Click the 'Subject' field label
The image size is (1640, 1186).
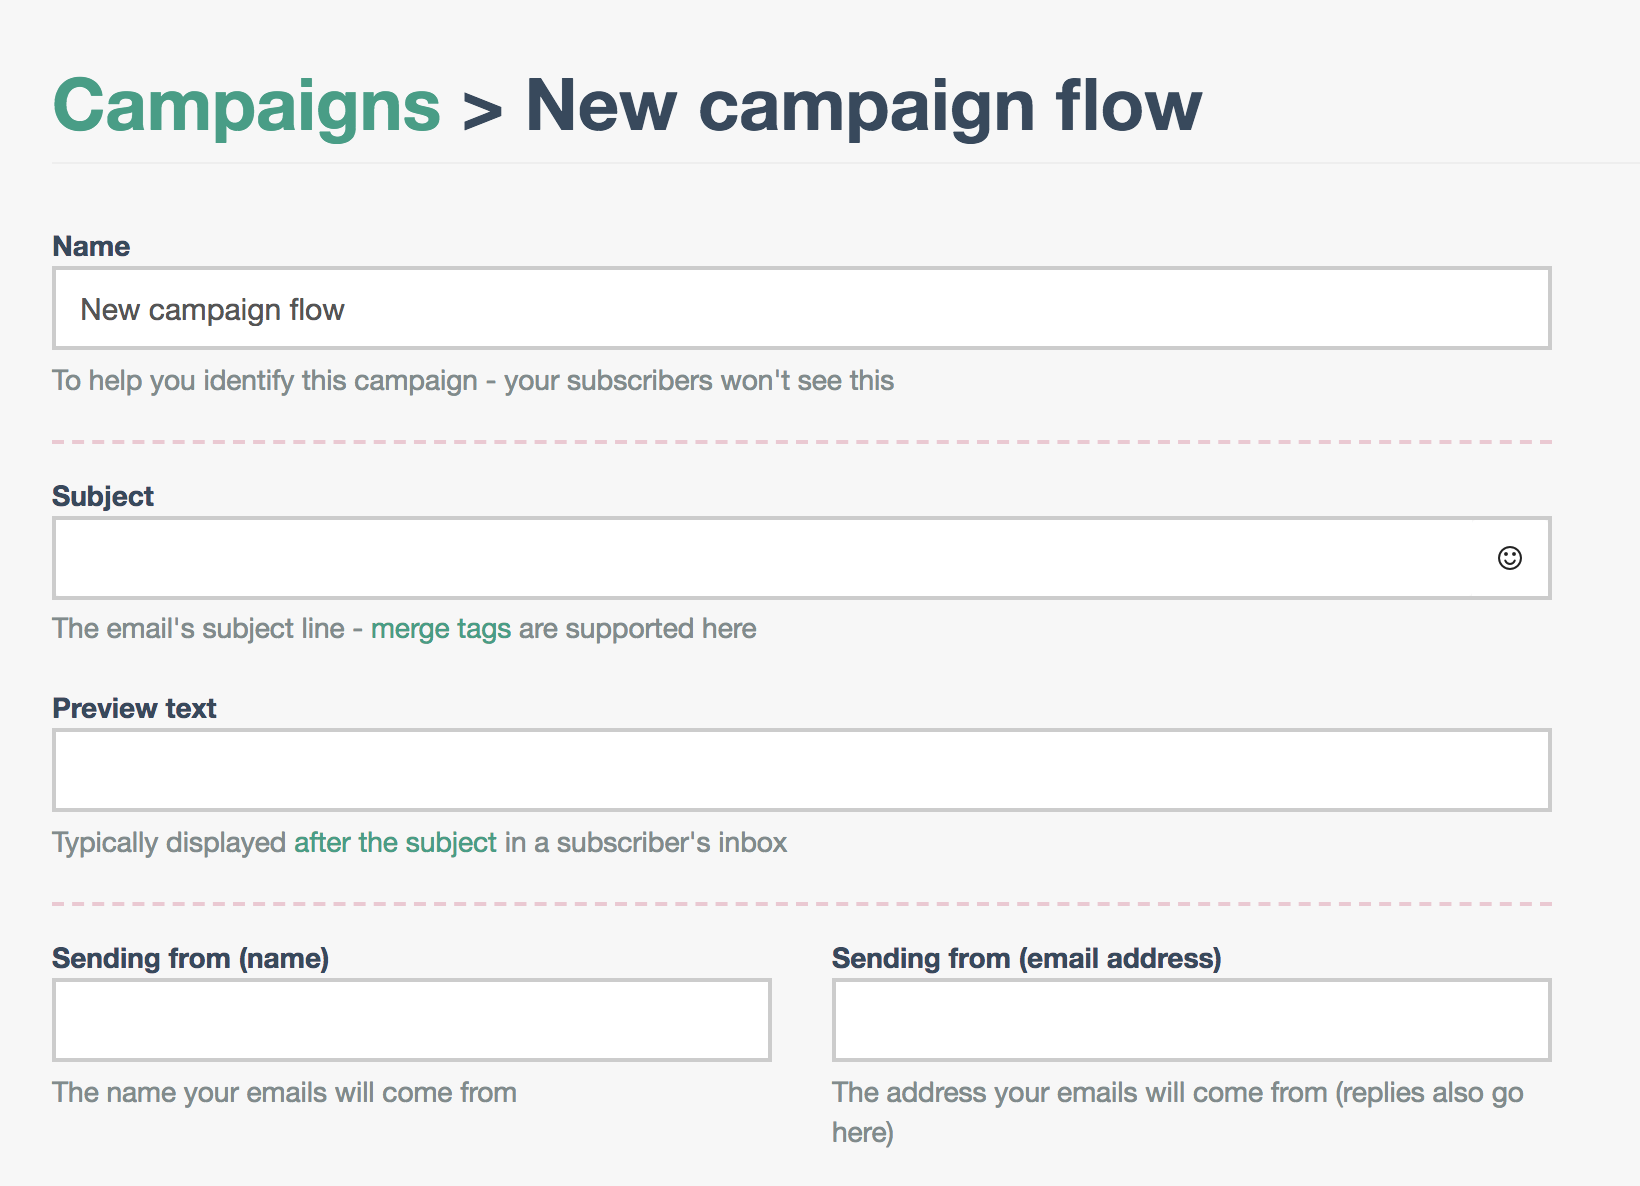tap(103, 497)
